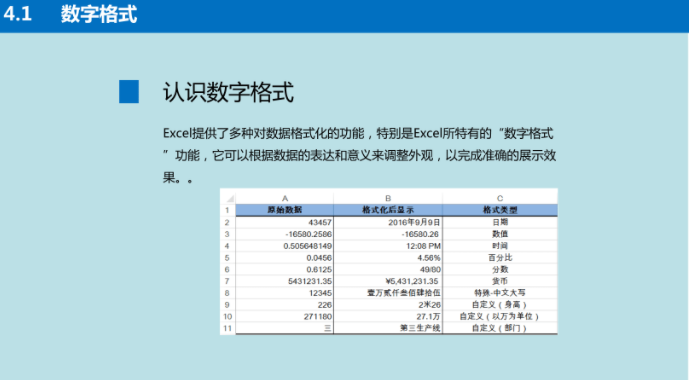Image resolution: width=693 pixels, height=380 pixels.
Task: Click the heading 认识数字格式
Action: click(x=228, y=92)
